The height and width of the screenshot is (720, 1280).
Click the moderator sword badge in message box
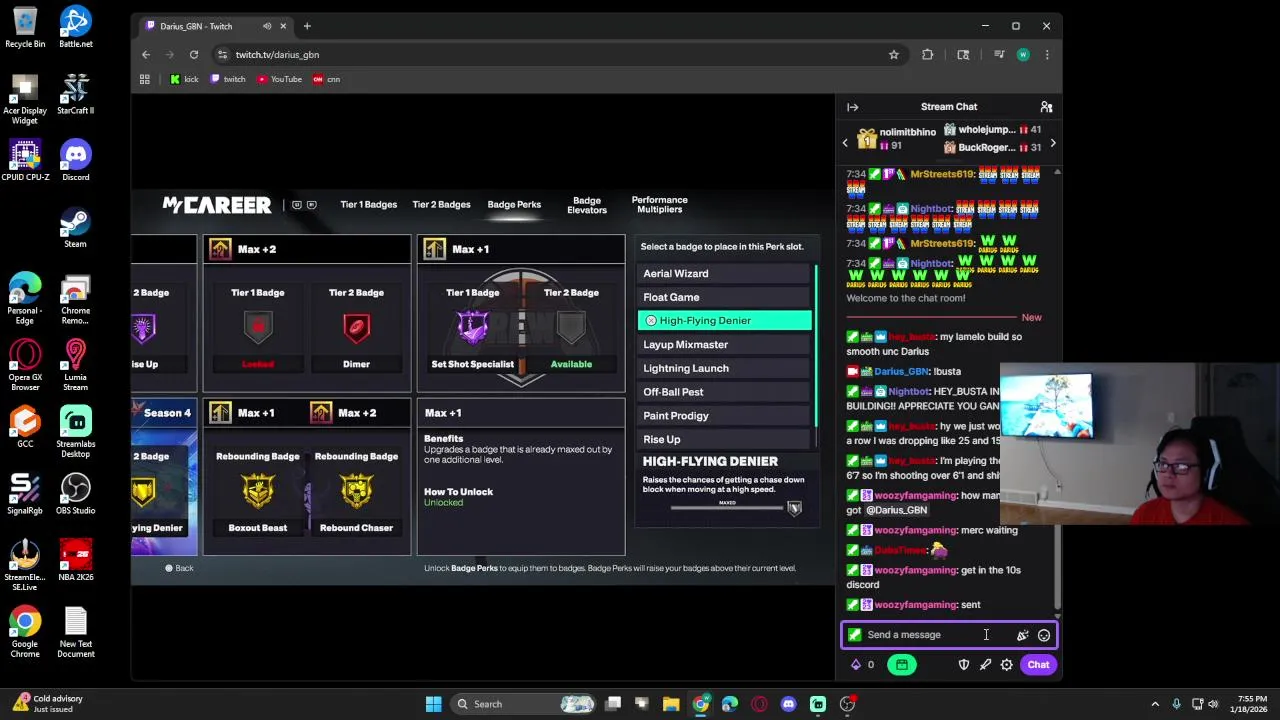pyautogui.click(x=855, y=635)
